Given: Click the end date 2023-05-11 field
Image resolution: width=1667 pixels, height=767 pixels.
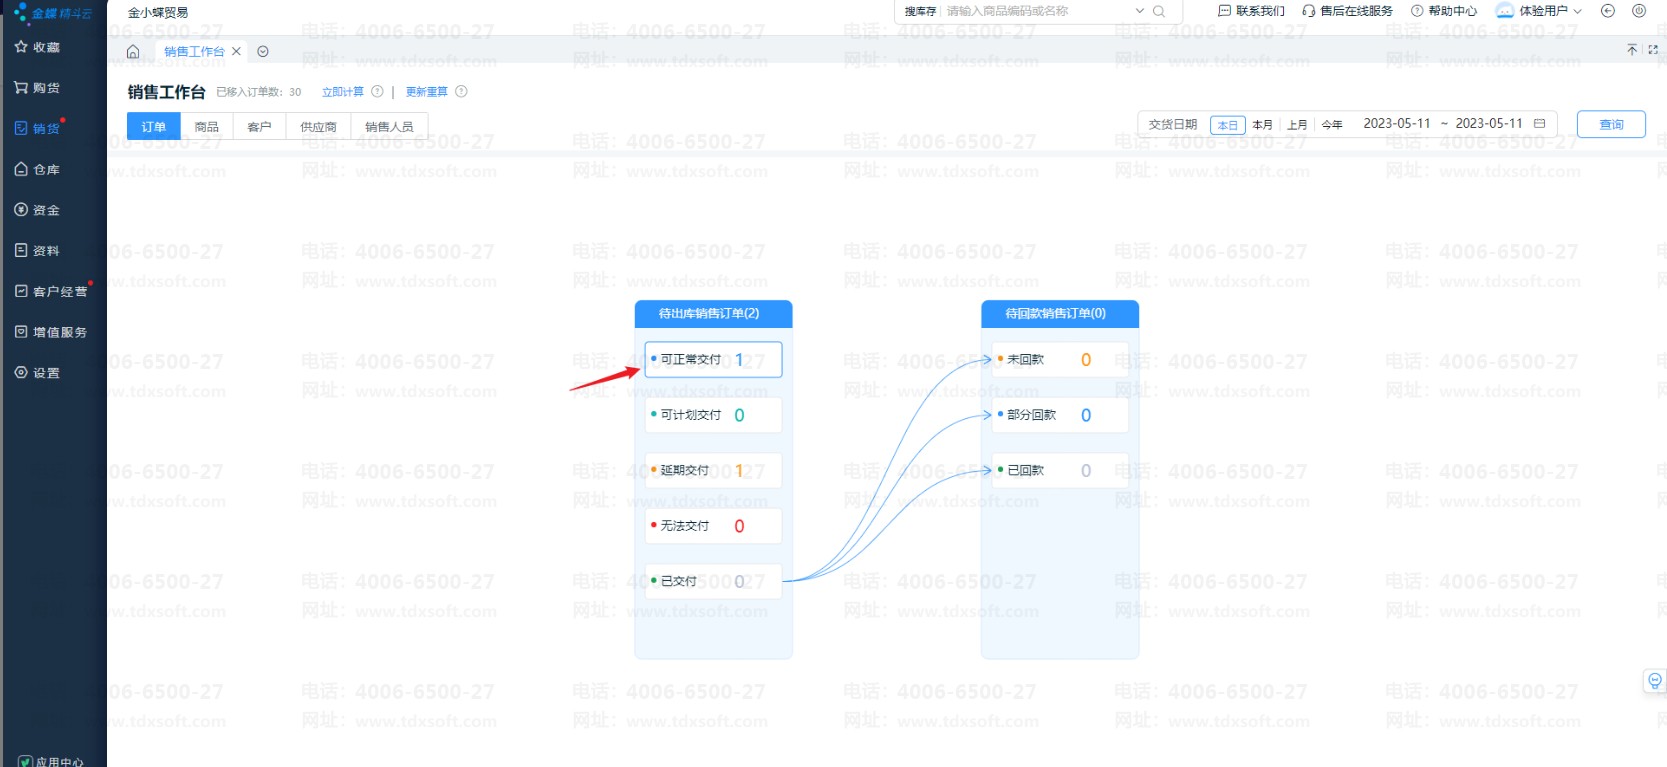Looking at the screenshot, I should tap(1489, 124).
